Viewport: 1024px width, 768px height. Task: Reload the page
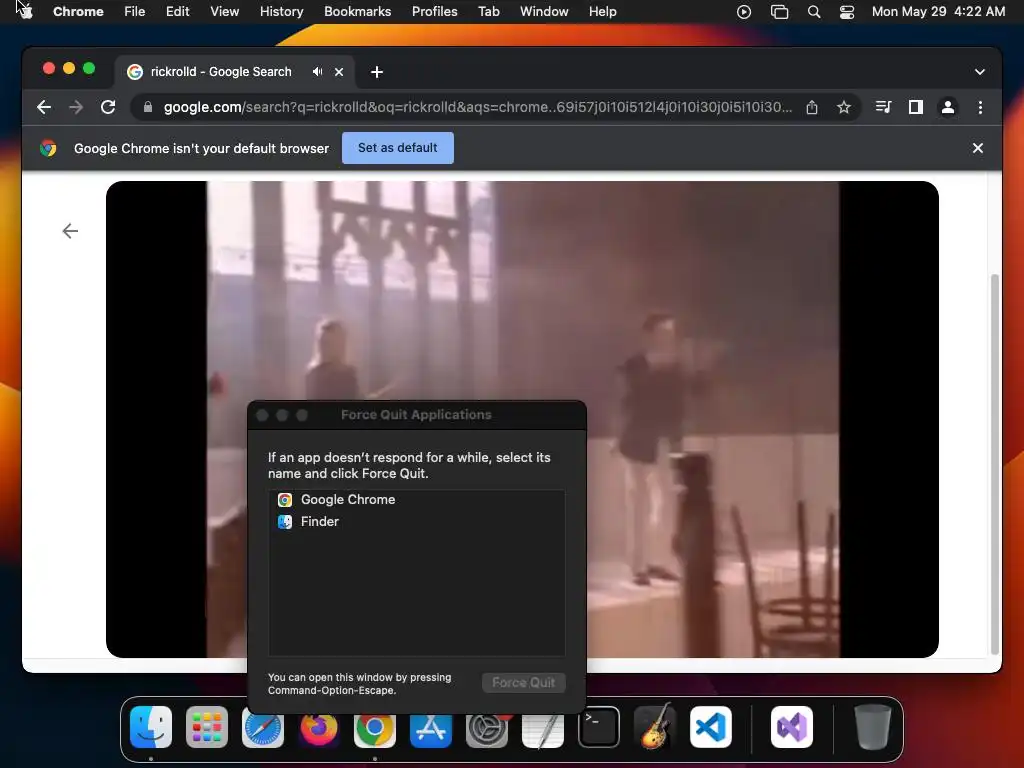pyautogui.click(x=108, y=107)
